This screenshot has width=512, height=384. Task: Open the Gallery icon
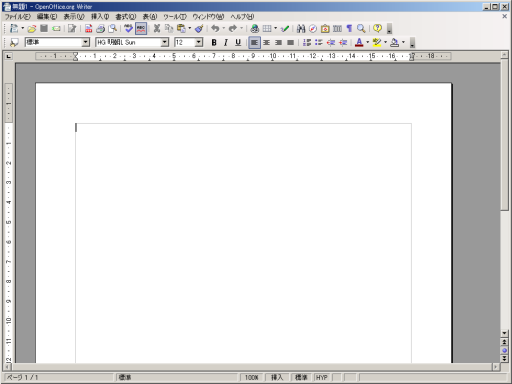click(325, 29)
